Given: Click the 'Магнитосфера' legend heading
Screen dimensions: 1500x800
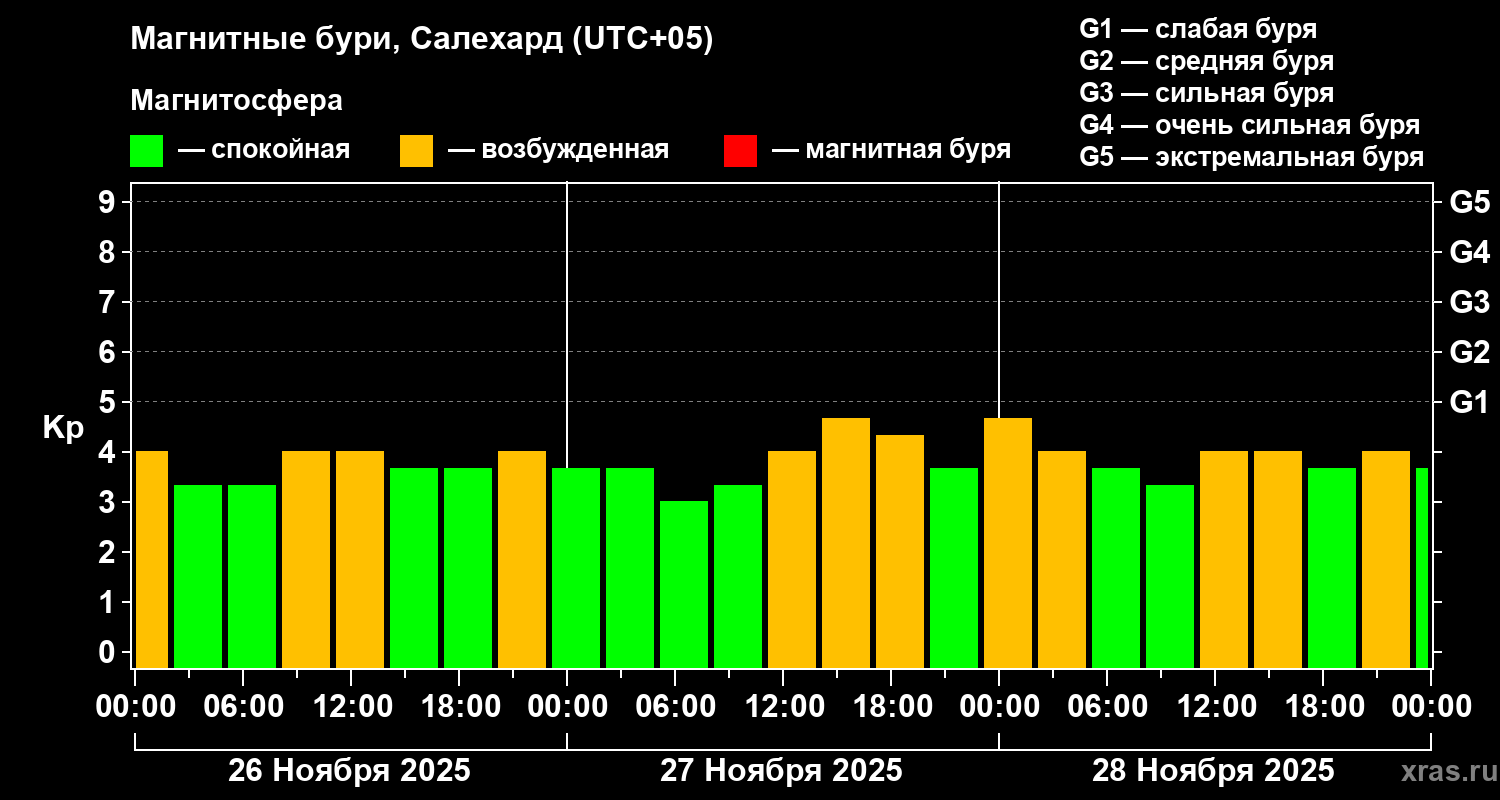Looking at the screenshot, I should (x=237, y=101).
